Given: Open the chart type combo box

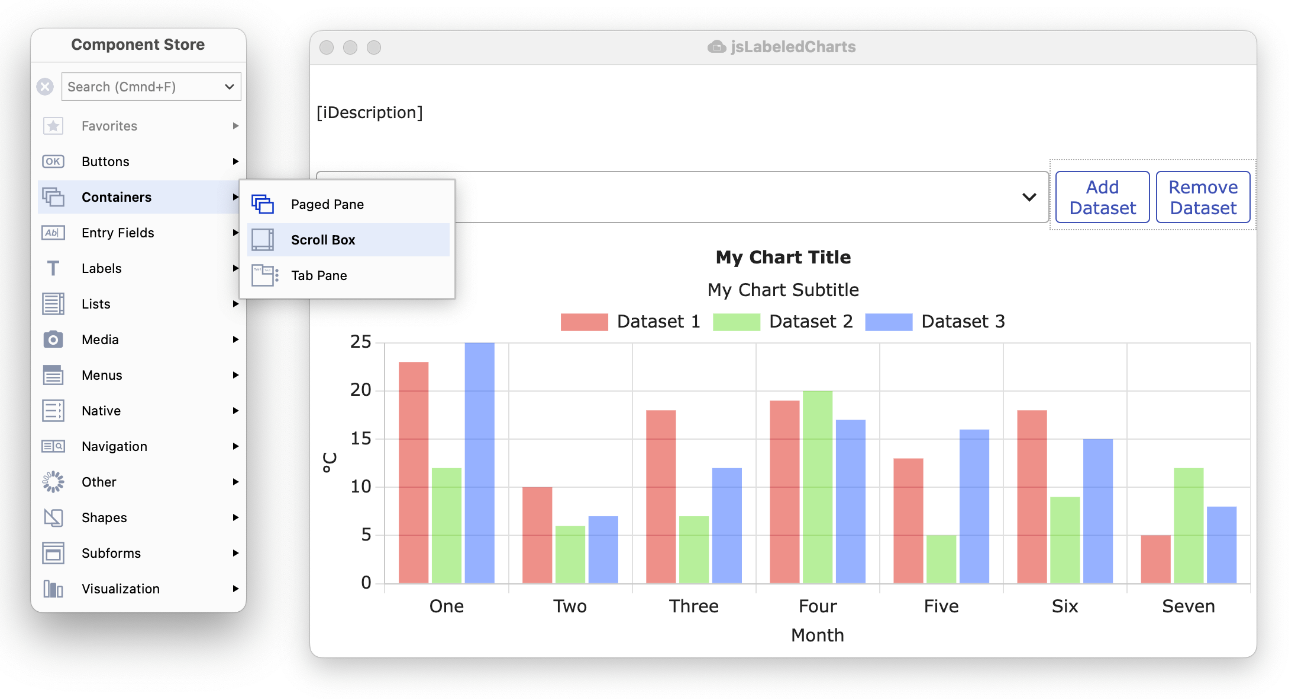Looking at the screenshot, I should pos(682,197).
